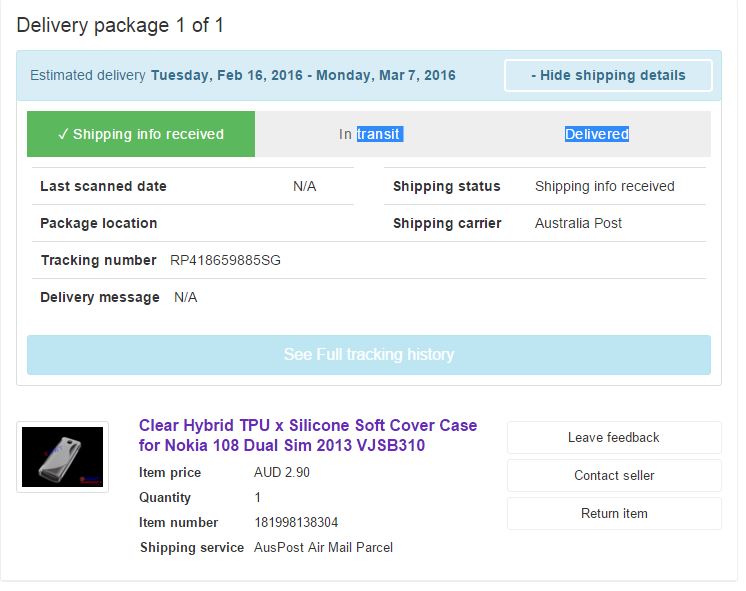Click the In transit progress step
This screenshot has height=591, width=746.
pos(370,134)
